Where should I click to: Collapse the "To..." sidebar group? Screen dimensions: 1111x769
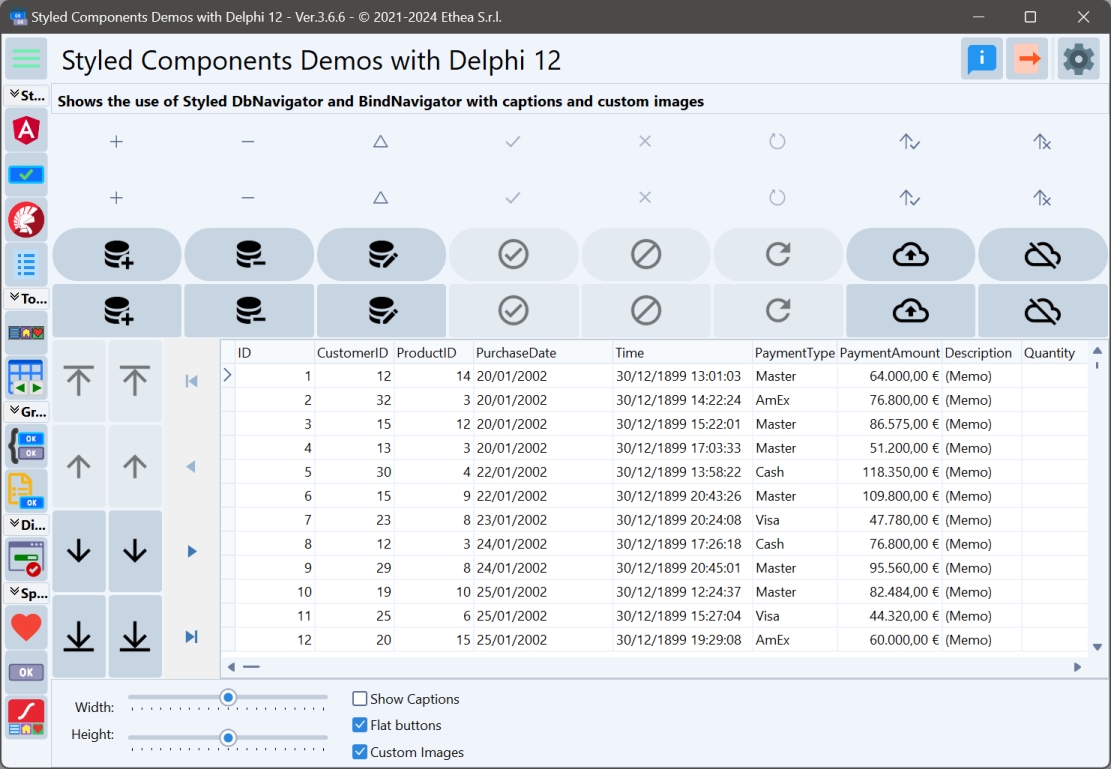click(x=26, y=299)
